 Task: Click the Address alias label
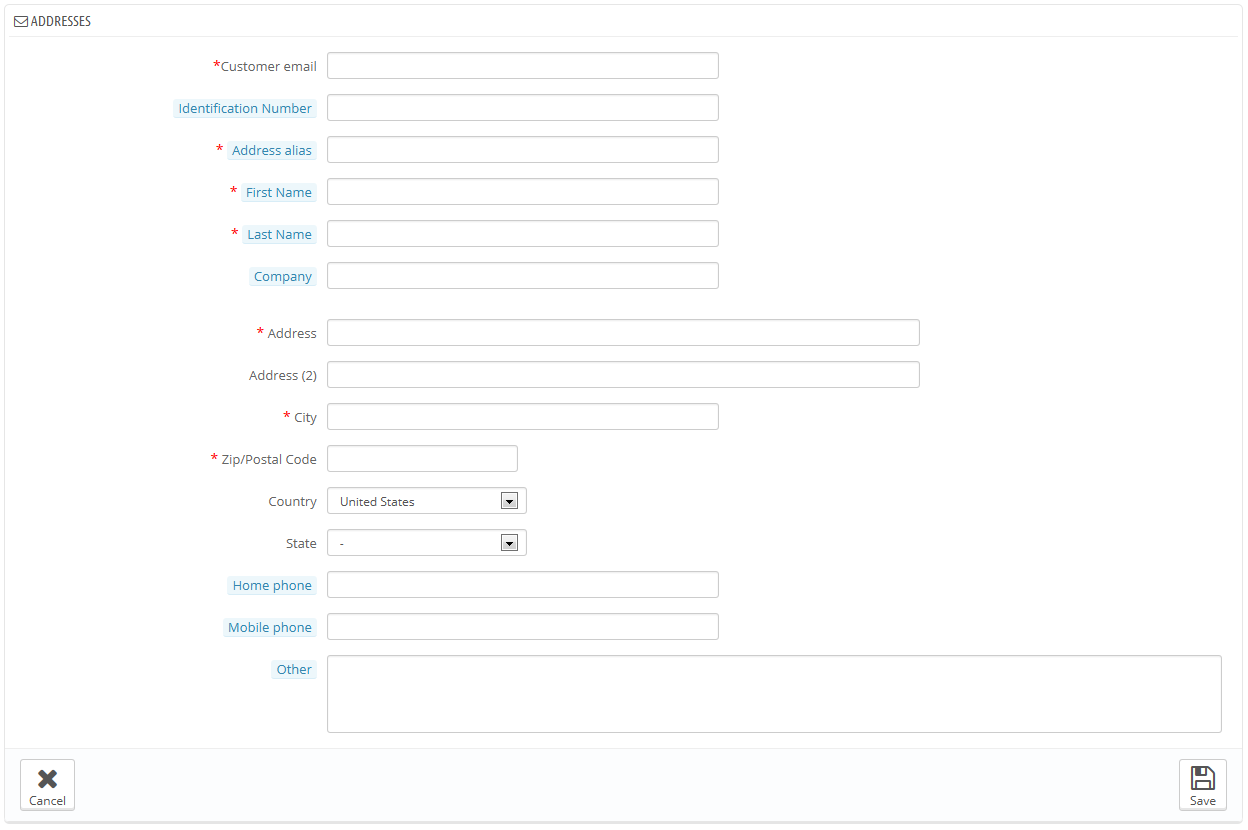click(272, 150)
